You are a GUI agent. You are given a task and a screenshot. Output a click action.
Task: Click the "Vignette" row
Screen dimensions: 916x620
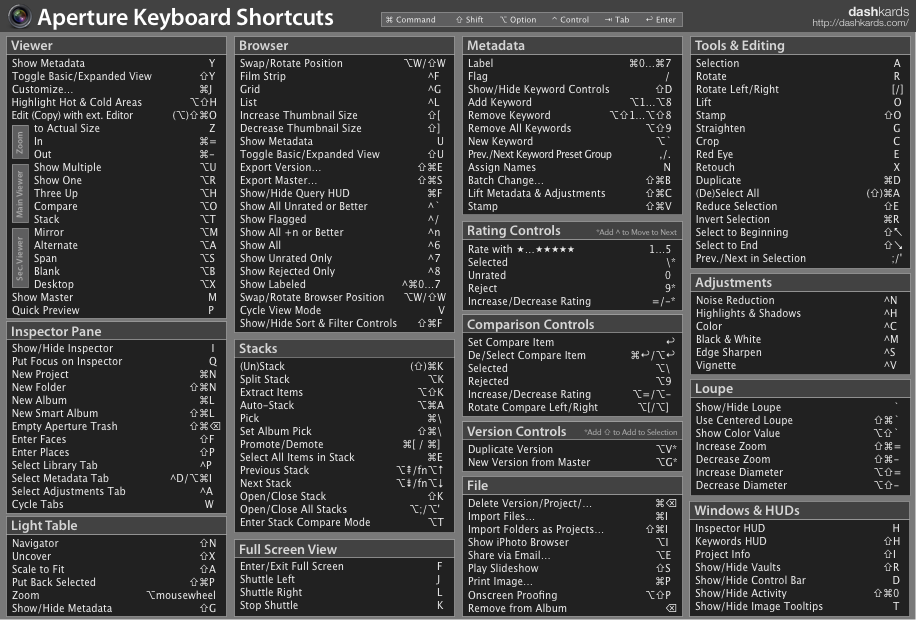pos(797,365)
